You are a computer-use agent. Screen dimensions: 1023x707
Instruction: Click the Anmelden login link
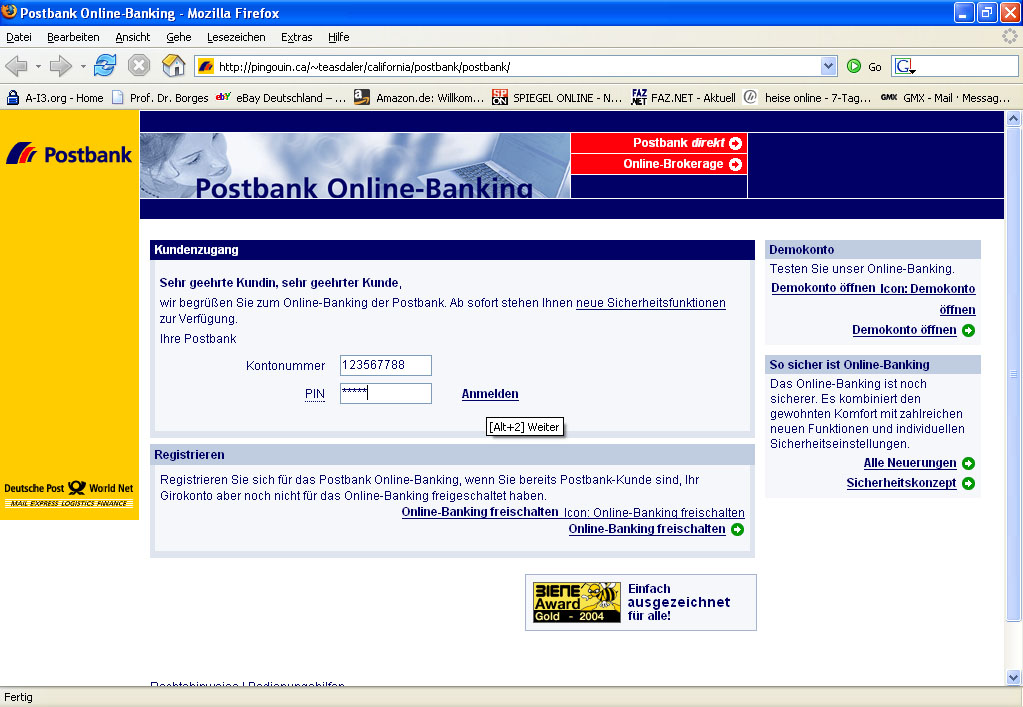[490, 394]
